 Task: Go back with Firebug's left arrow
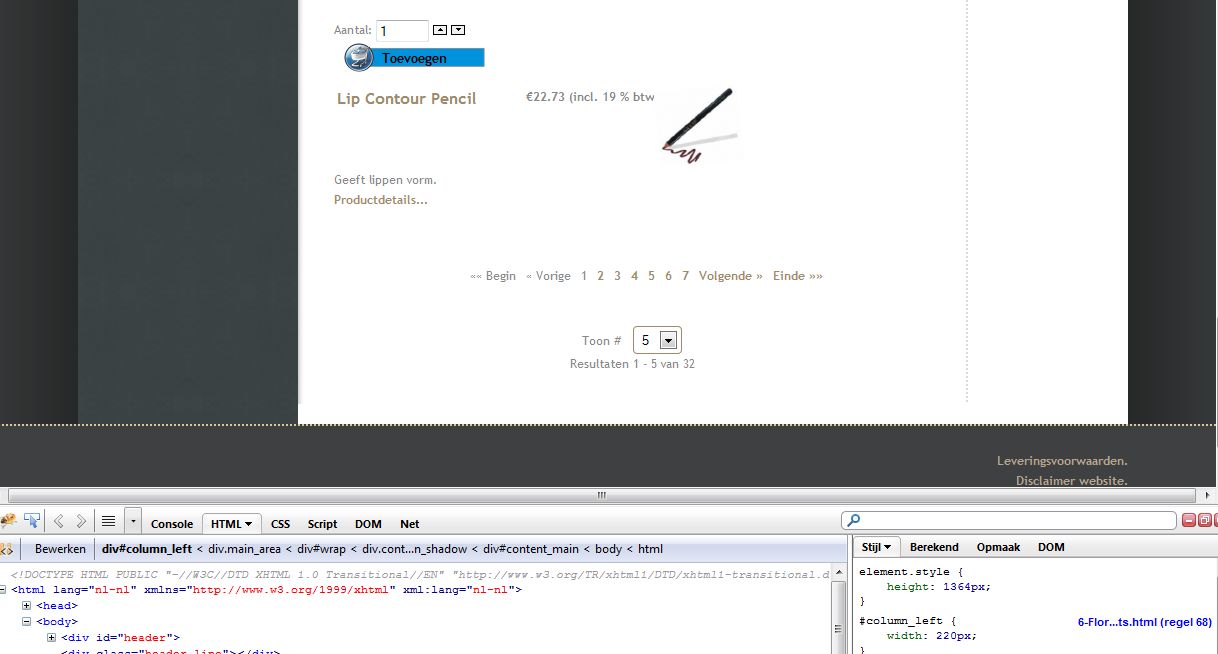click(58, 521)
